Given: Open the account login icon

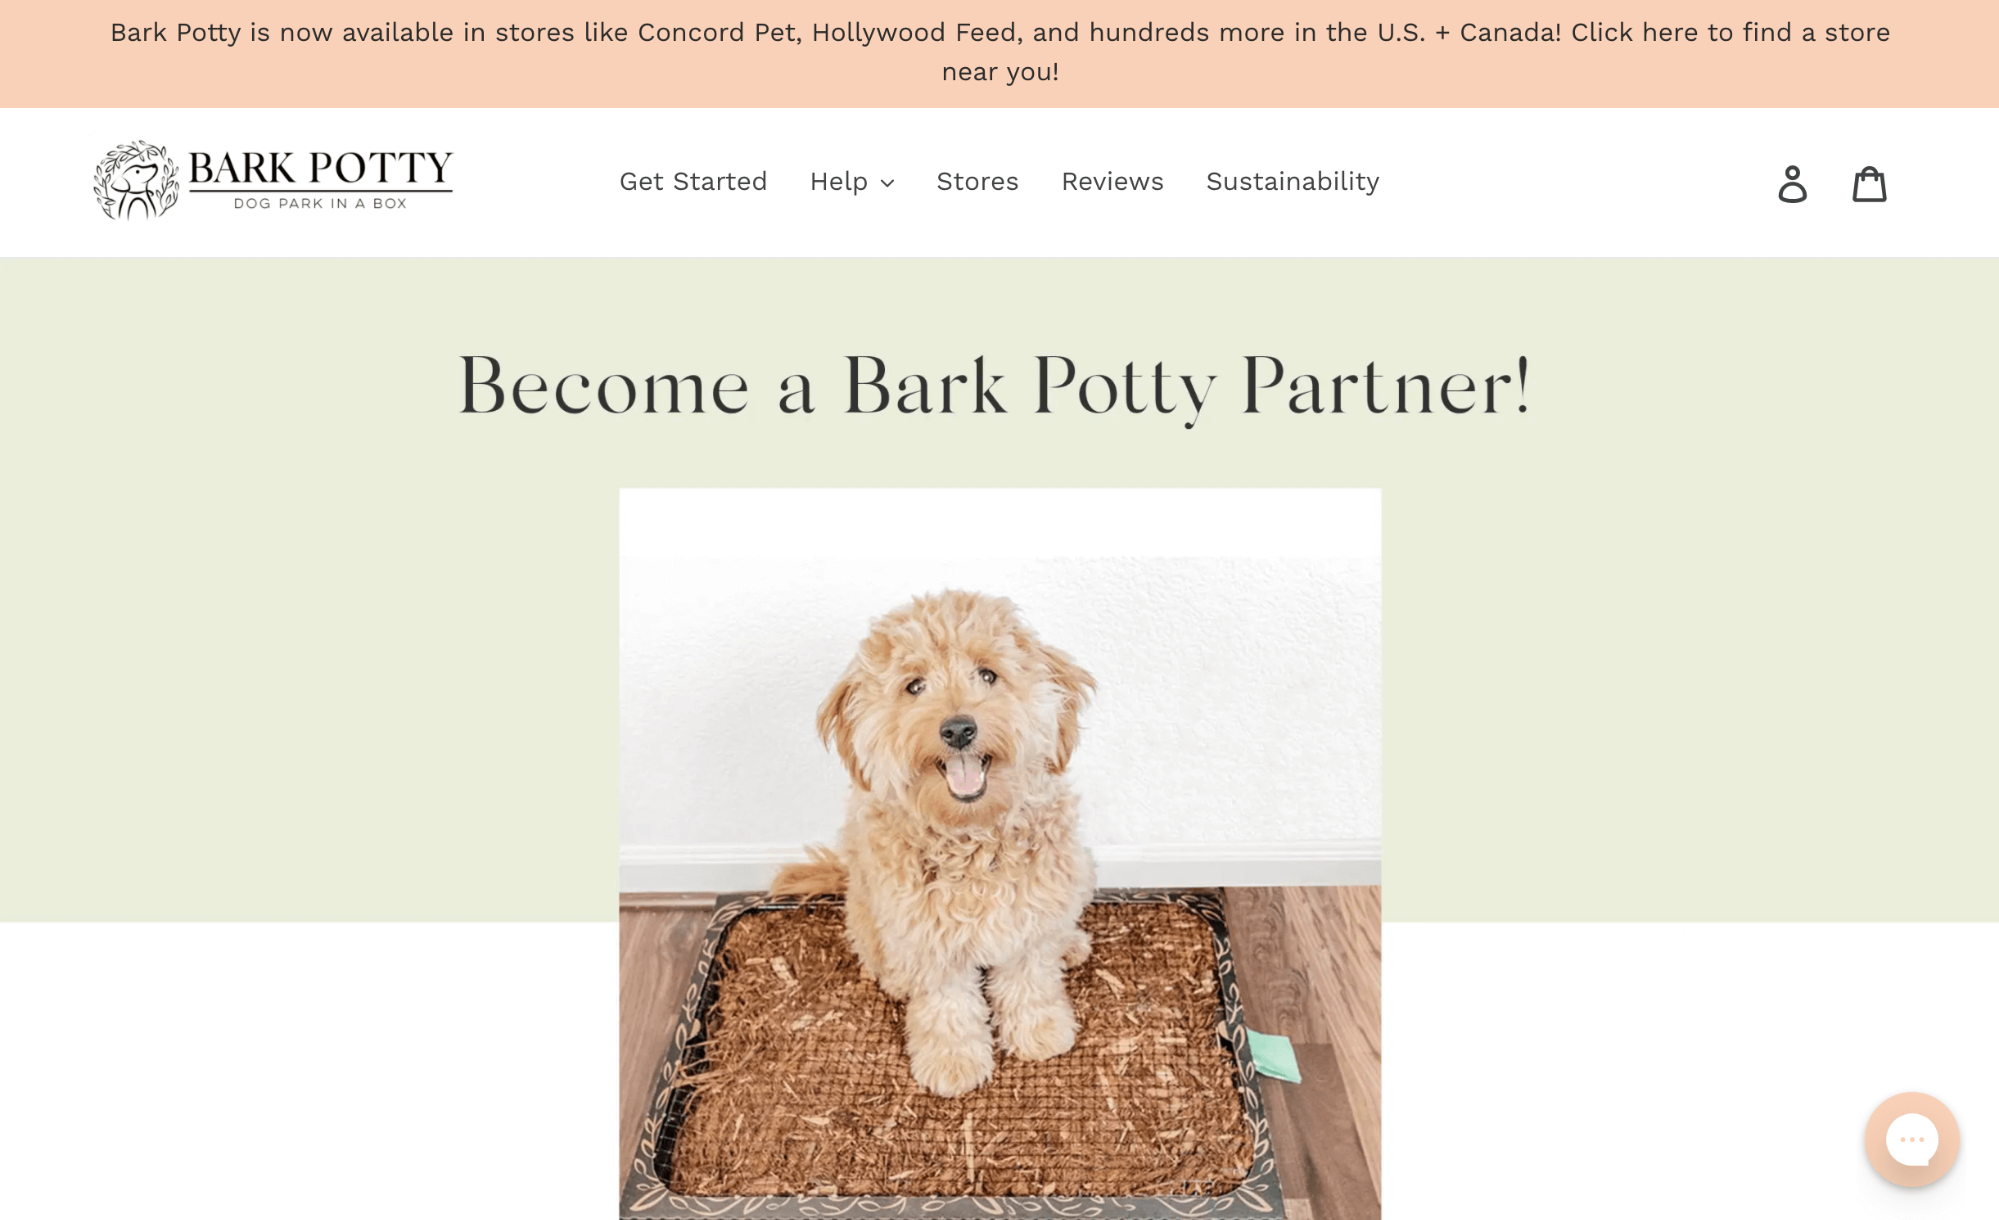Looking at the screenshot, I should 1792,184.
